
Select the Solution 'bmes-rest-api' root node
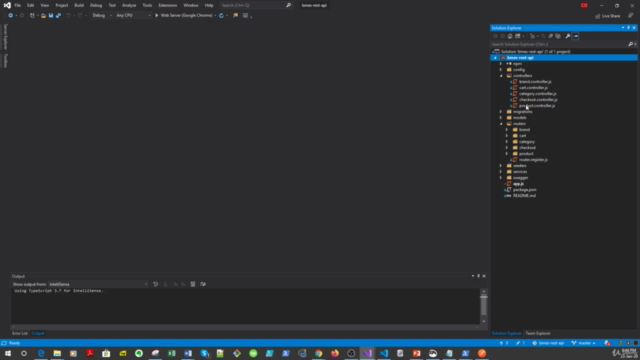pos(535,51)
